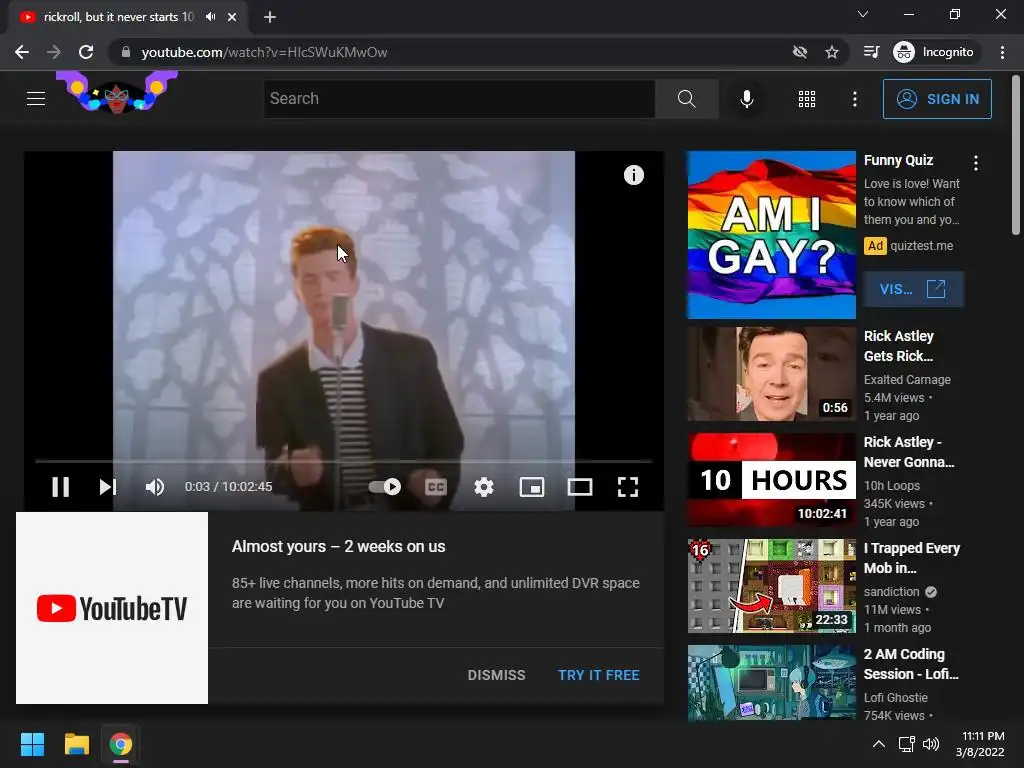The image size is (1024, 768).
Task: Open the Chrome three-dot menu
Action: click(1002, 52)
